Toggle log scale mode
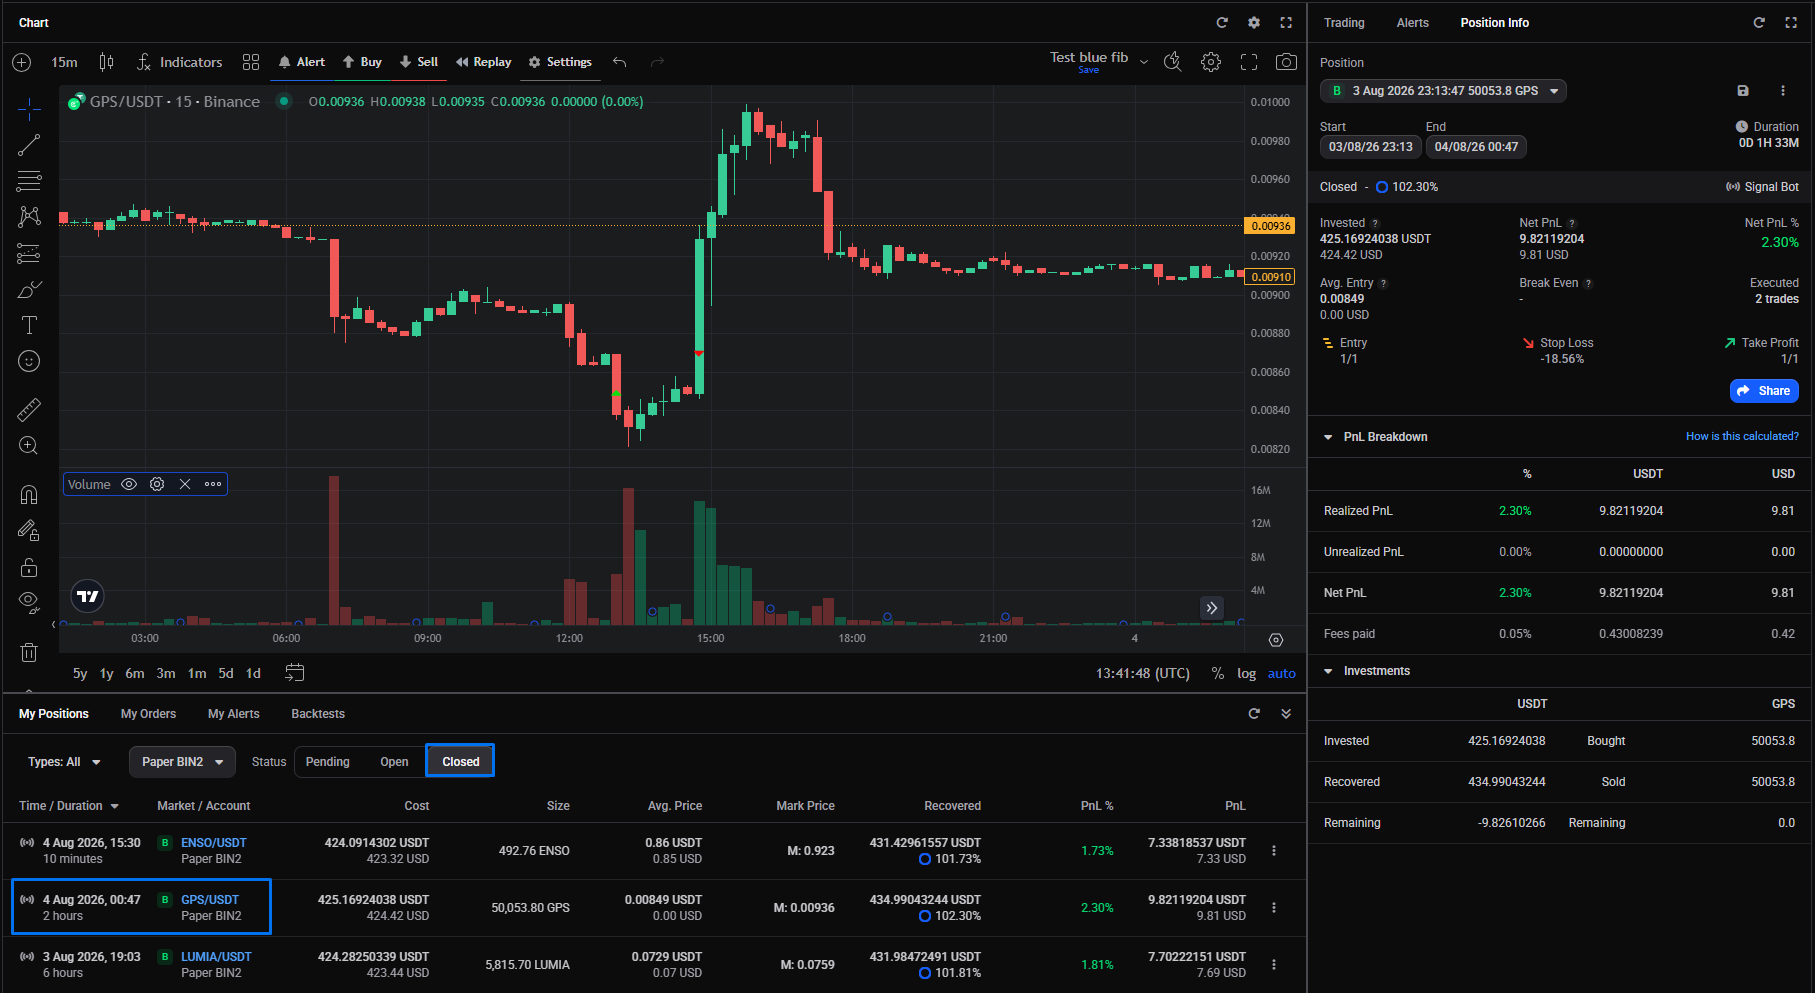The width and height of the screenshot is (1815, 993). [1246, 673]
